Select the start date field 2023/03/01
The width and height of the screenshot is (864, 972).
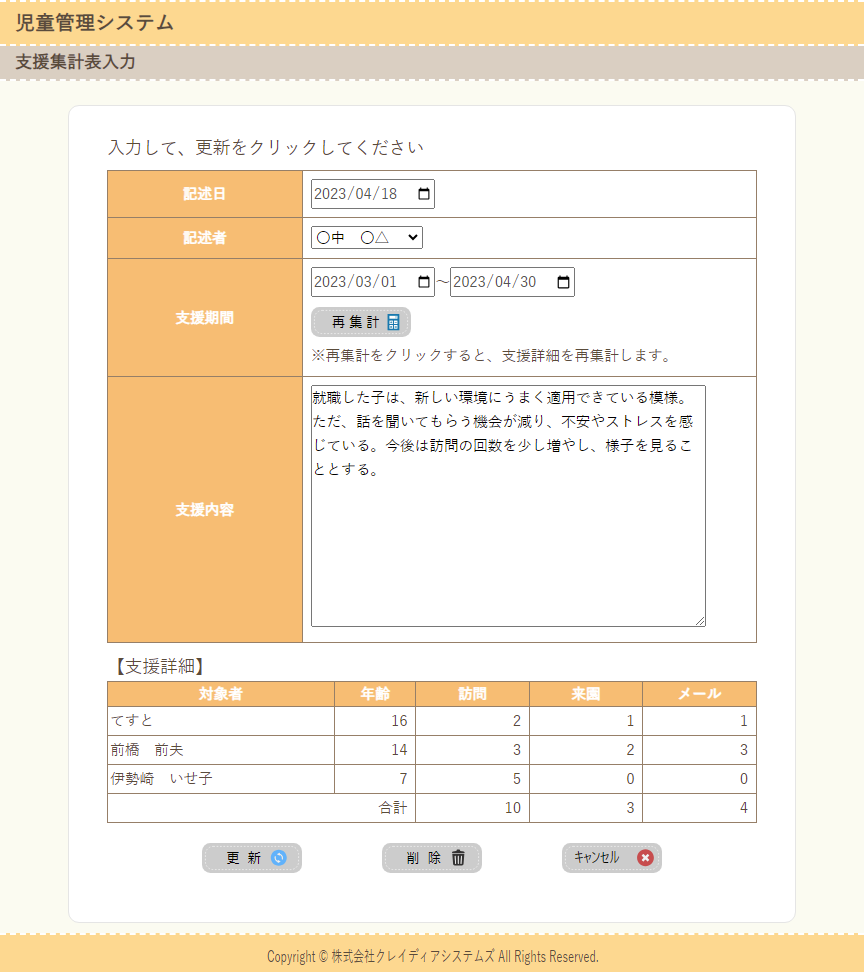(358, 283)
